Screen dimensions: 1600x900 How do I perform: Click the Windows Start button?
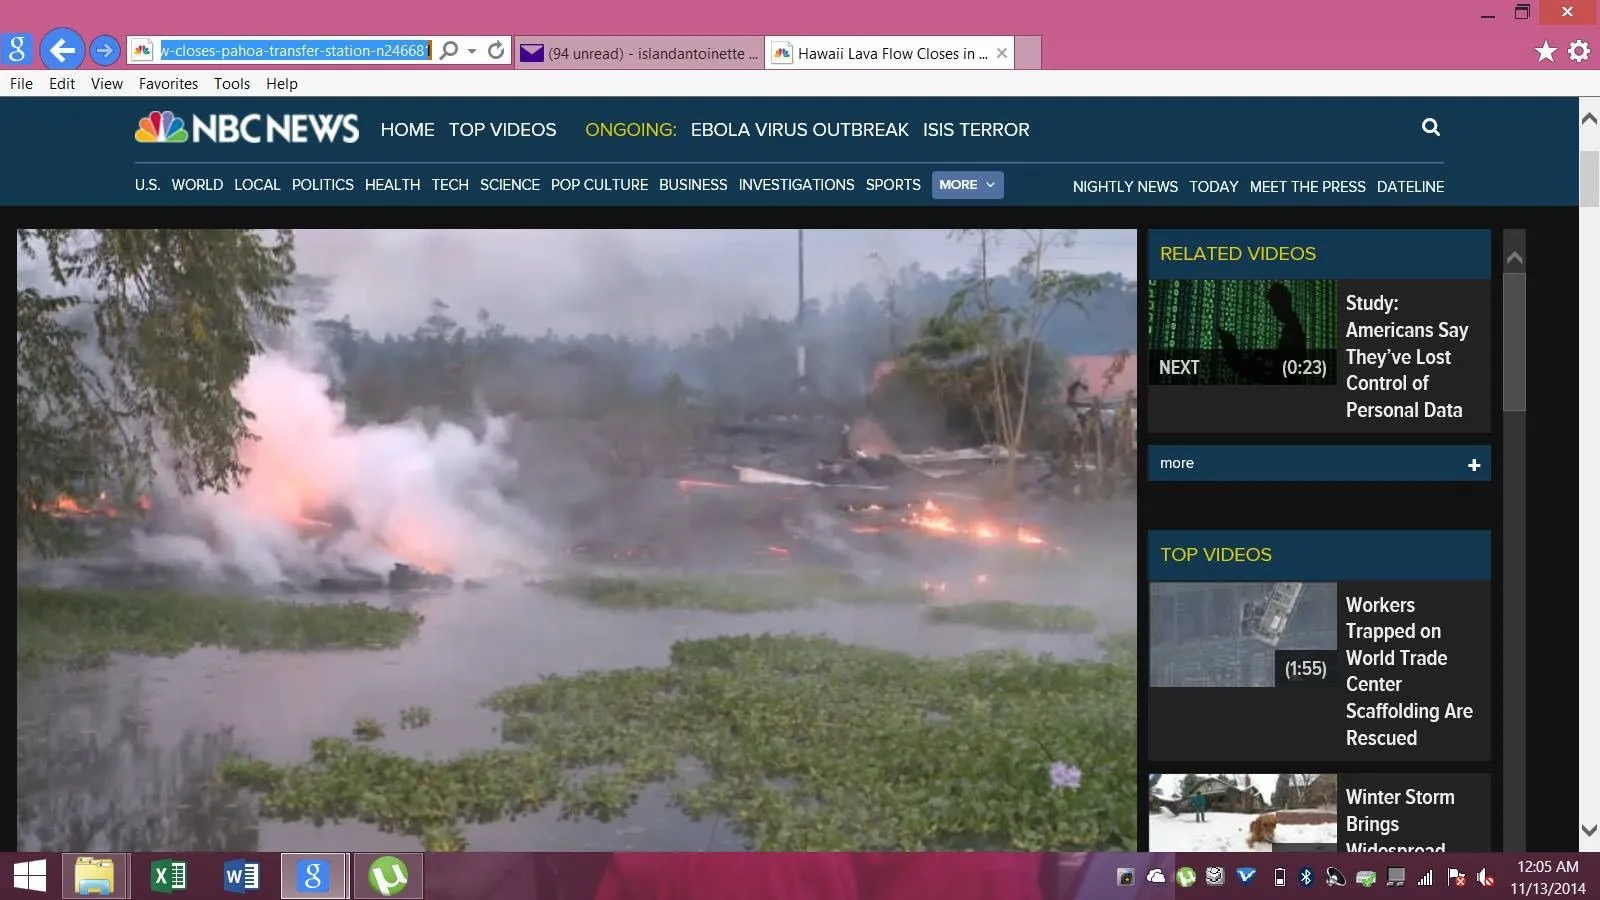[x=30, y=876]
